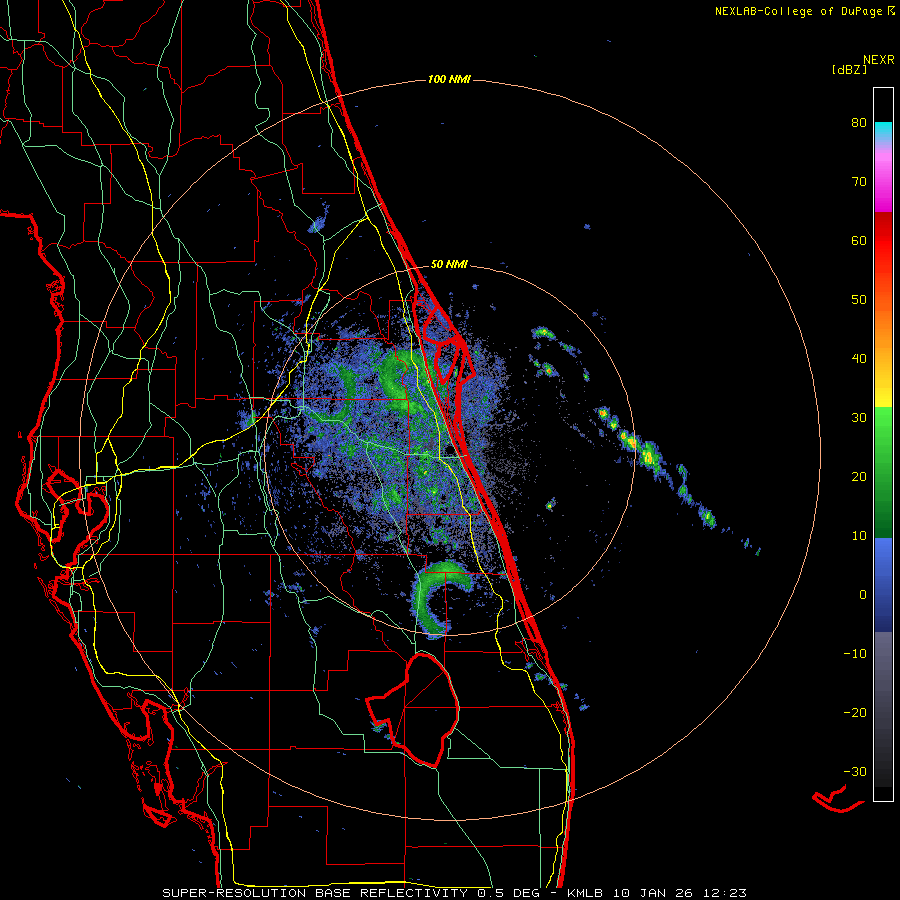Click the SUPER-RESOLUTION BASE REFLECTIVITY caption text
The width and height of the screenshot is (900, 900).
(x=313, y=893)
